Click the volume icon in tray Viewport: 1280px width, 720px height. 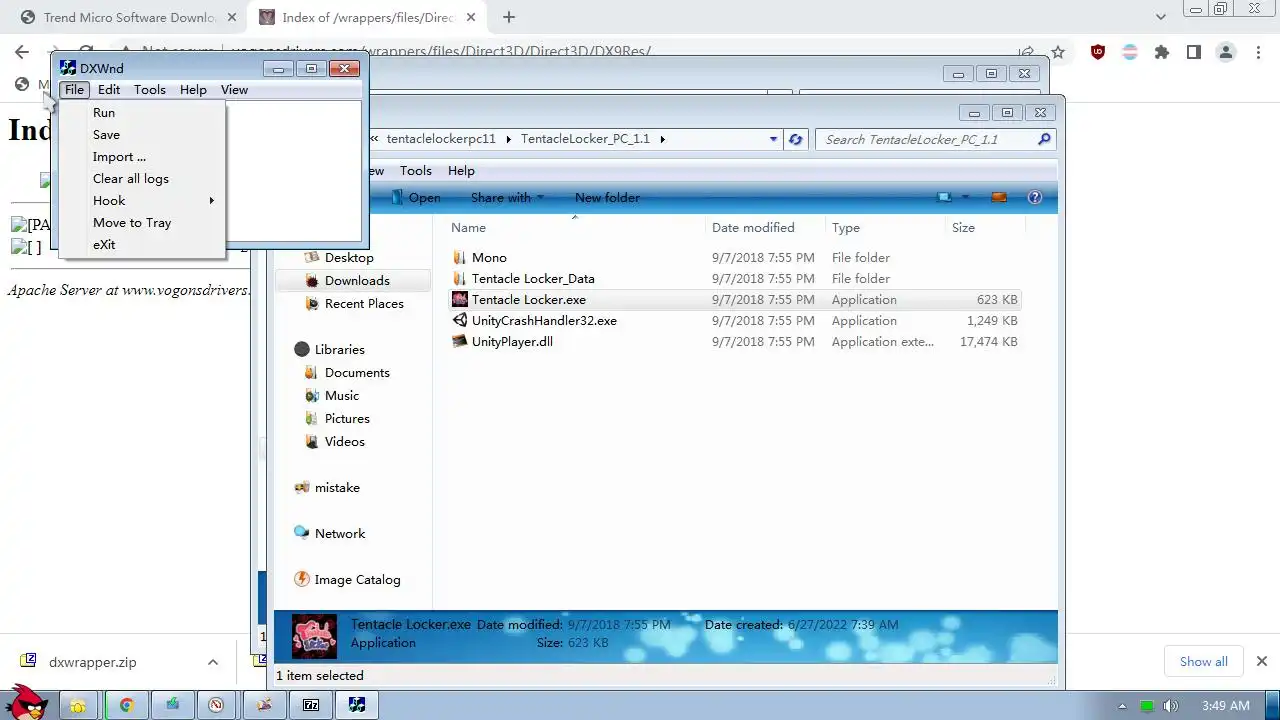tap(1171, 706)
